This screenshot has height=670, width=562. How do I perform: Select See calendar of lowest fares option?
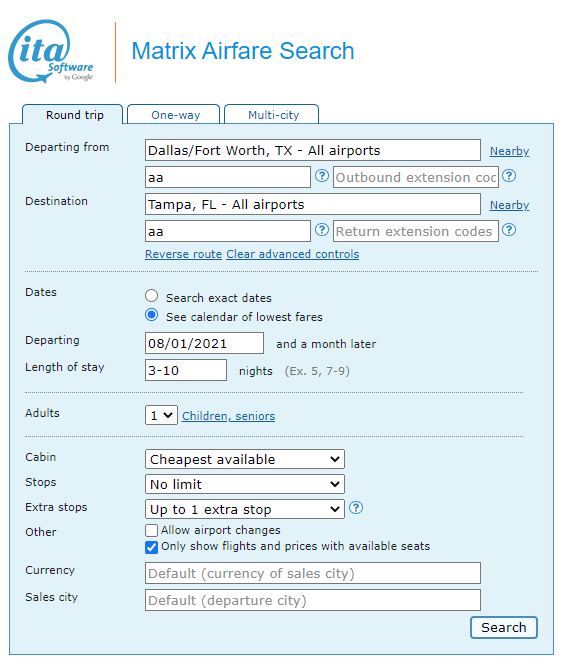[x=151, y=315]
